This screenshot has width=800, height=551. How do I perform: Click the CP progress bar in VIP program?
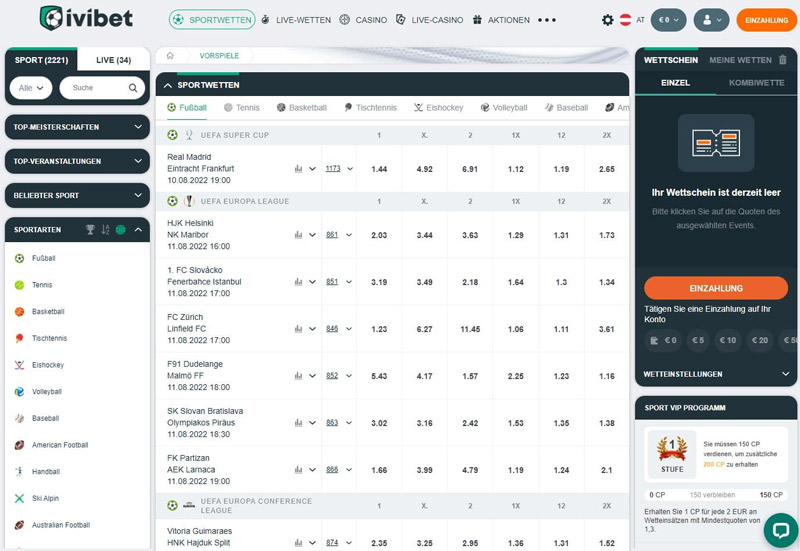(716, 495)
